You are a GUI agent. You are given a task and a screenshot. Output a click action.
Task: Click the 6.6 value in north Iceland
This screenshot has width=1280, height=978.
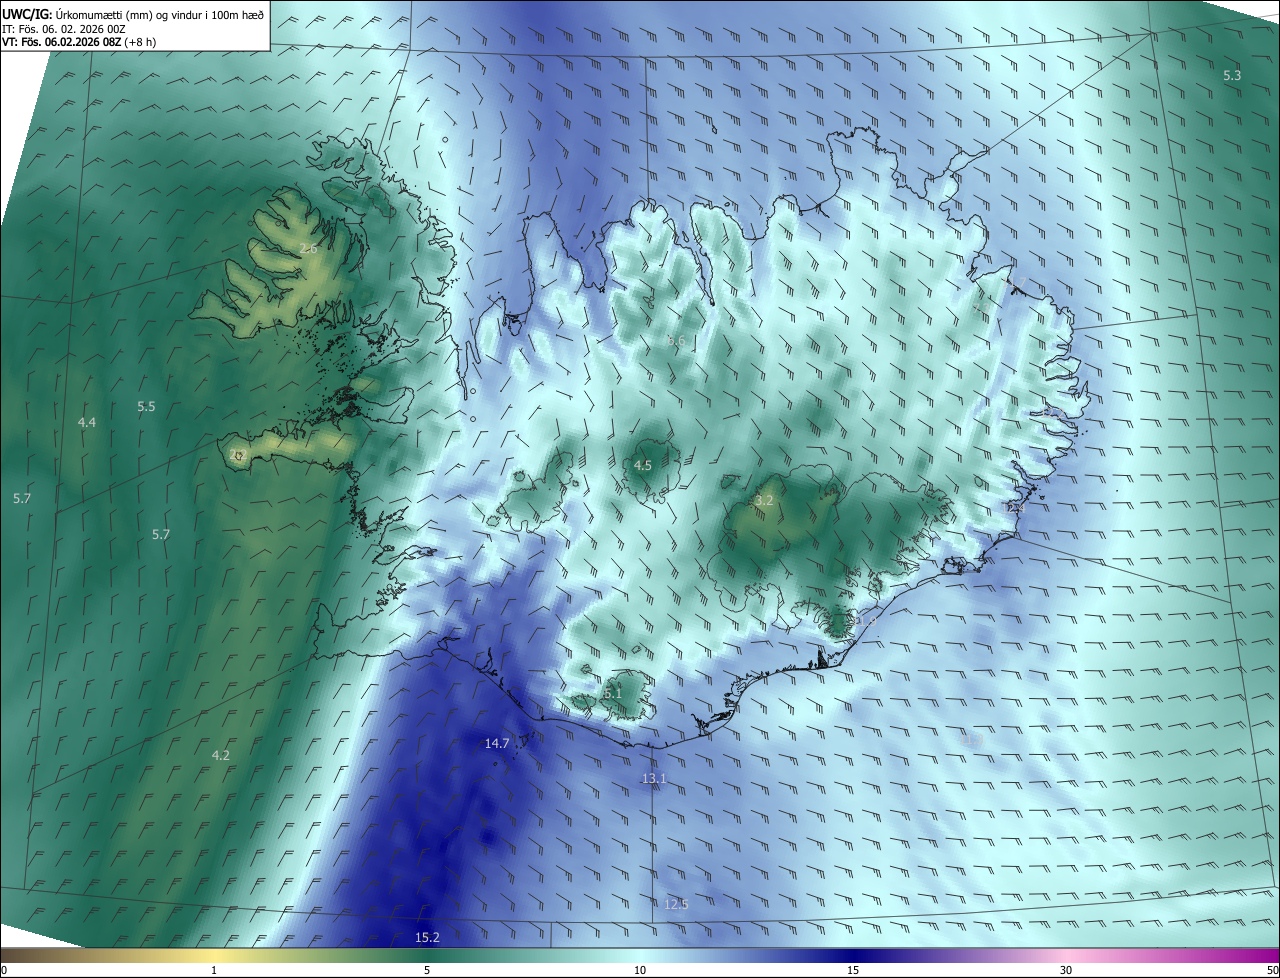676,341
